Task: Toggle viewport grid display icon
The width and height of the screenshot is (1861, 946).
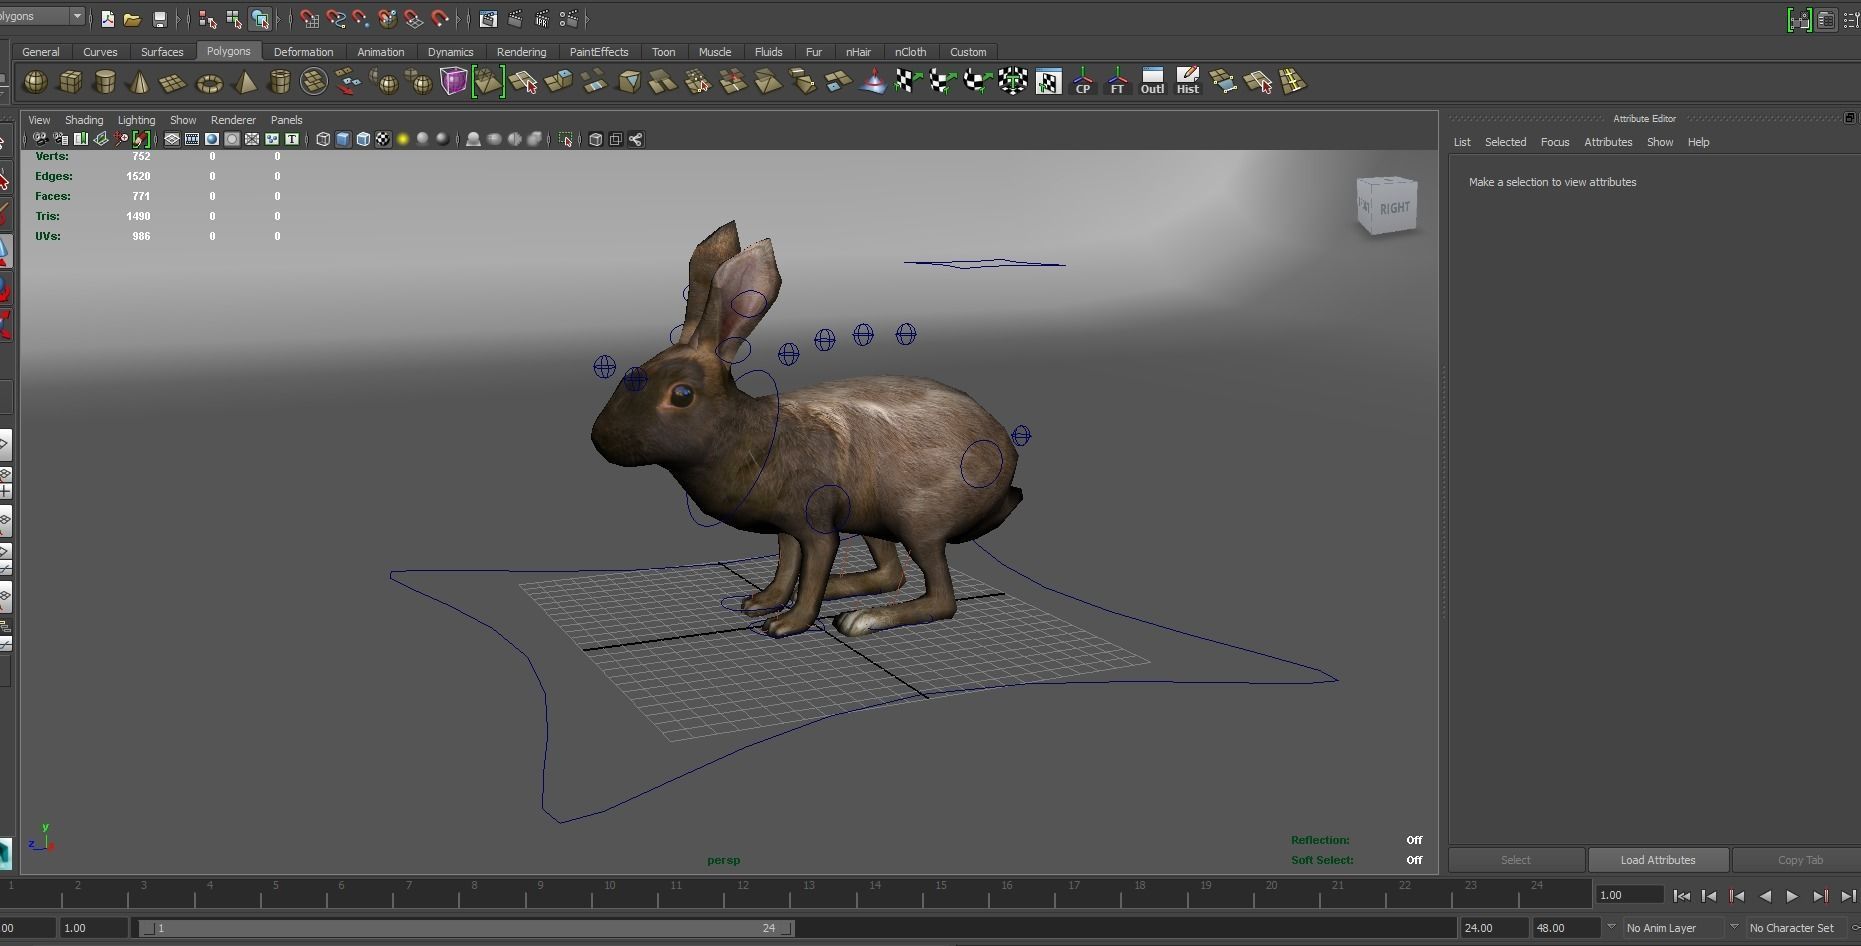Action: (172, 139)
